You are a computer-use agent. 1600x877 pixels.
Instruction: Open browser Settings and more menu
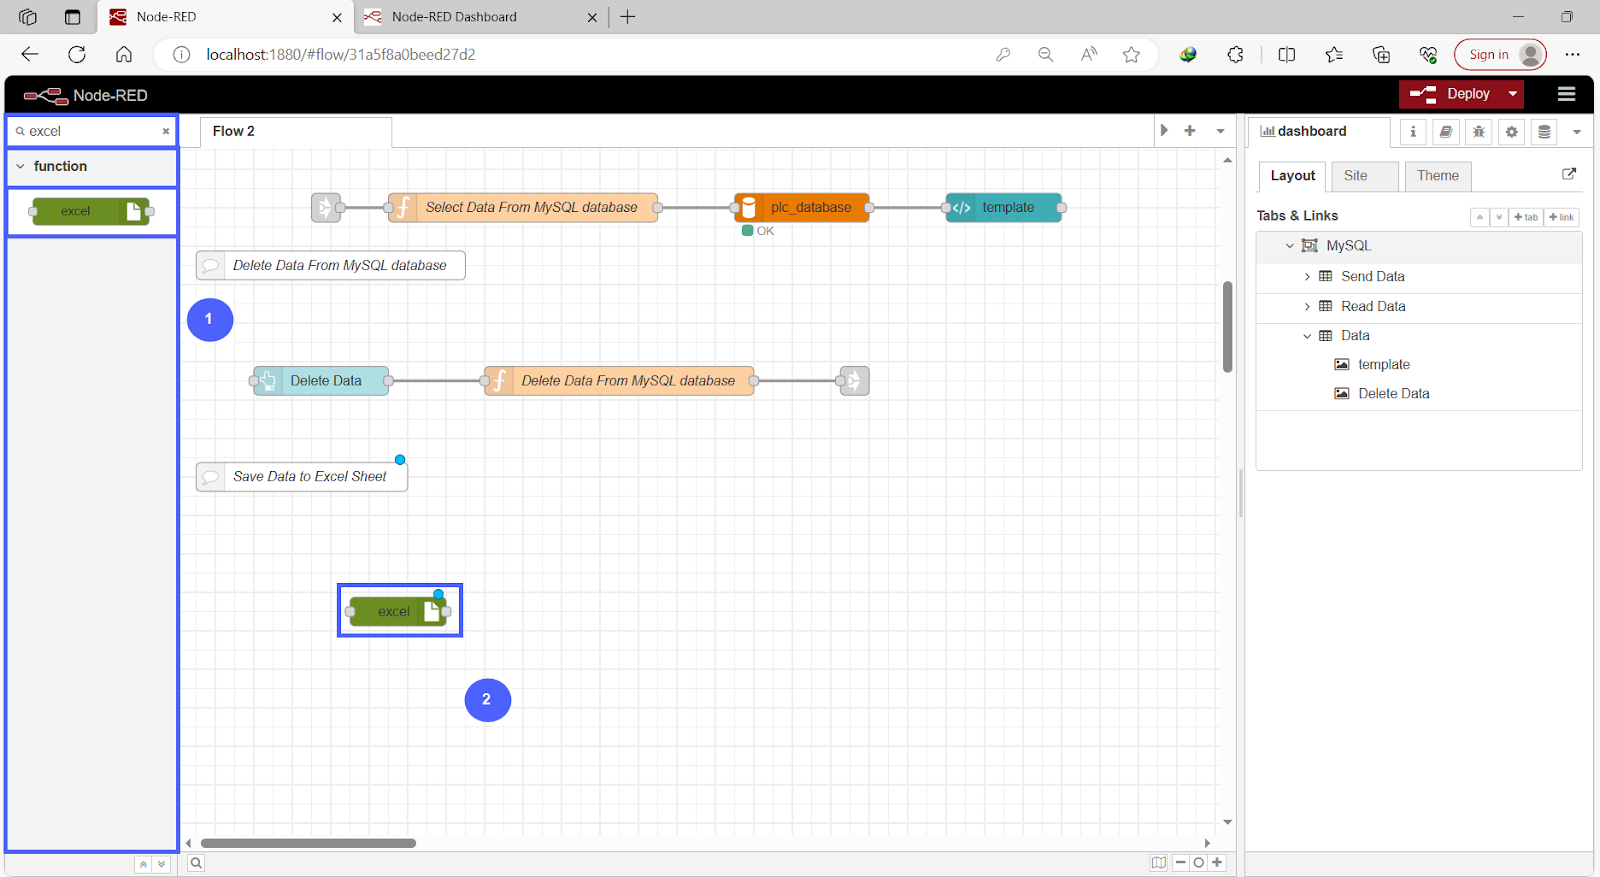(x=1572, y=54)
